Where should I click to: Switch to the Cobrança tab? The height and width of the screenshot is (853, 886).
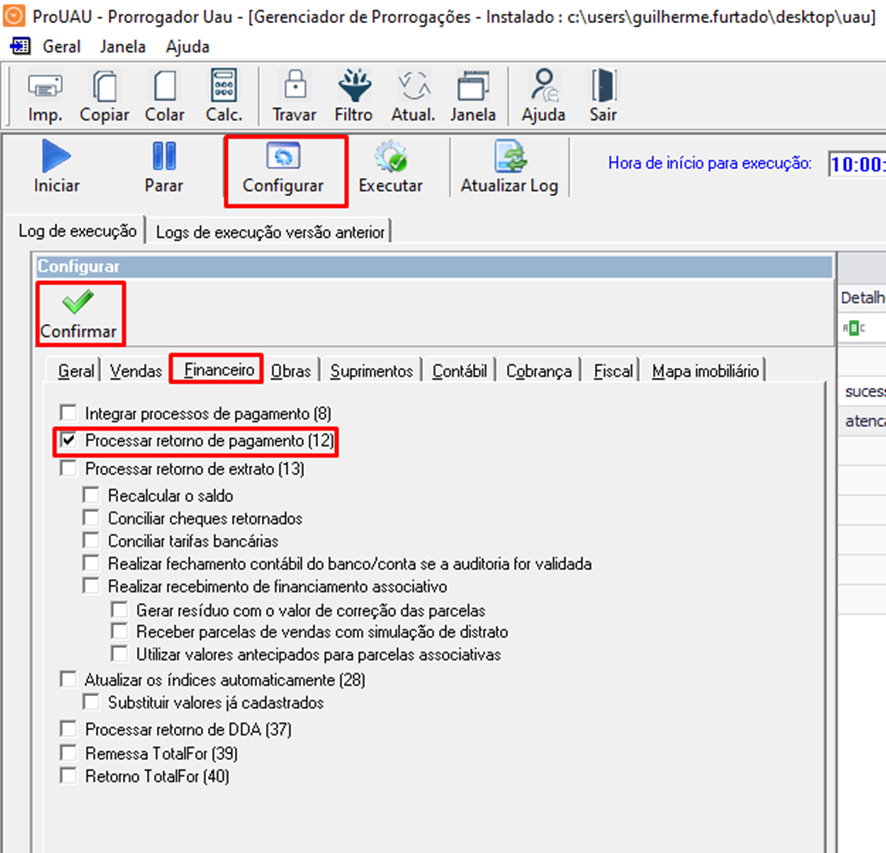point(538,371)
